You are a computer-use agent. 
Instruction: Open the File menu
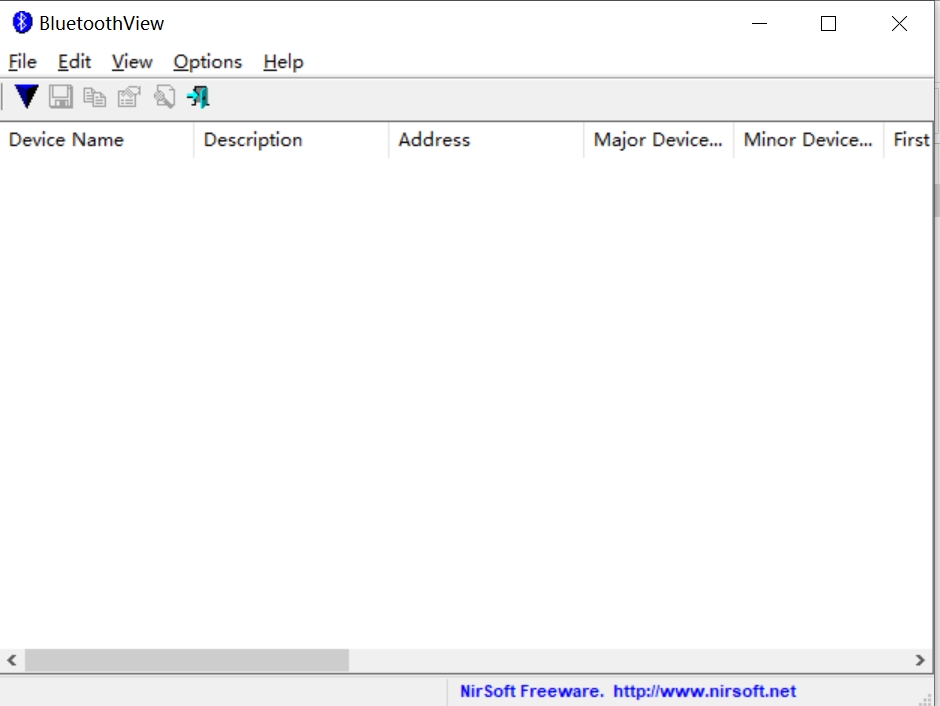[23, 62]
